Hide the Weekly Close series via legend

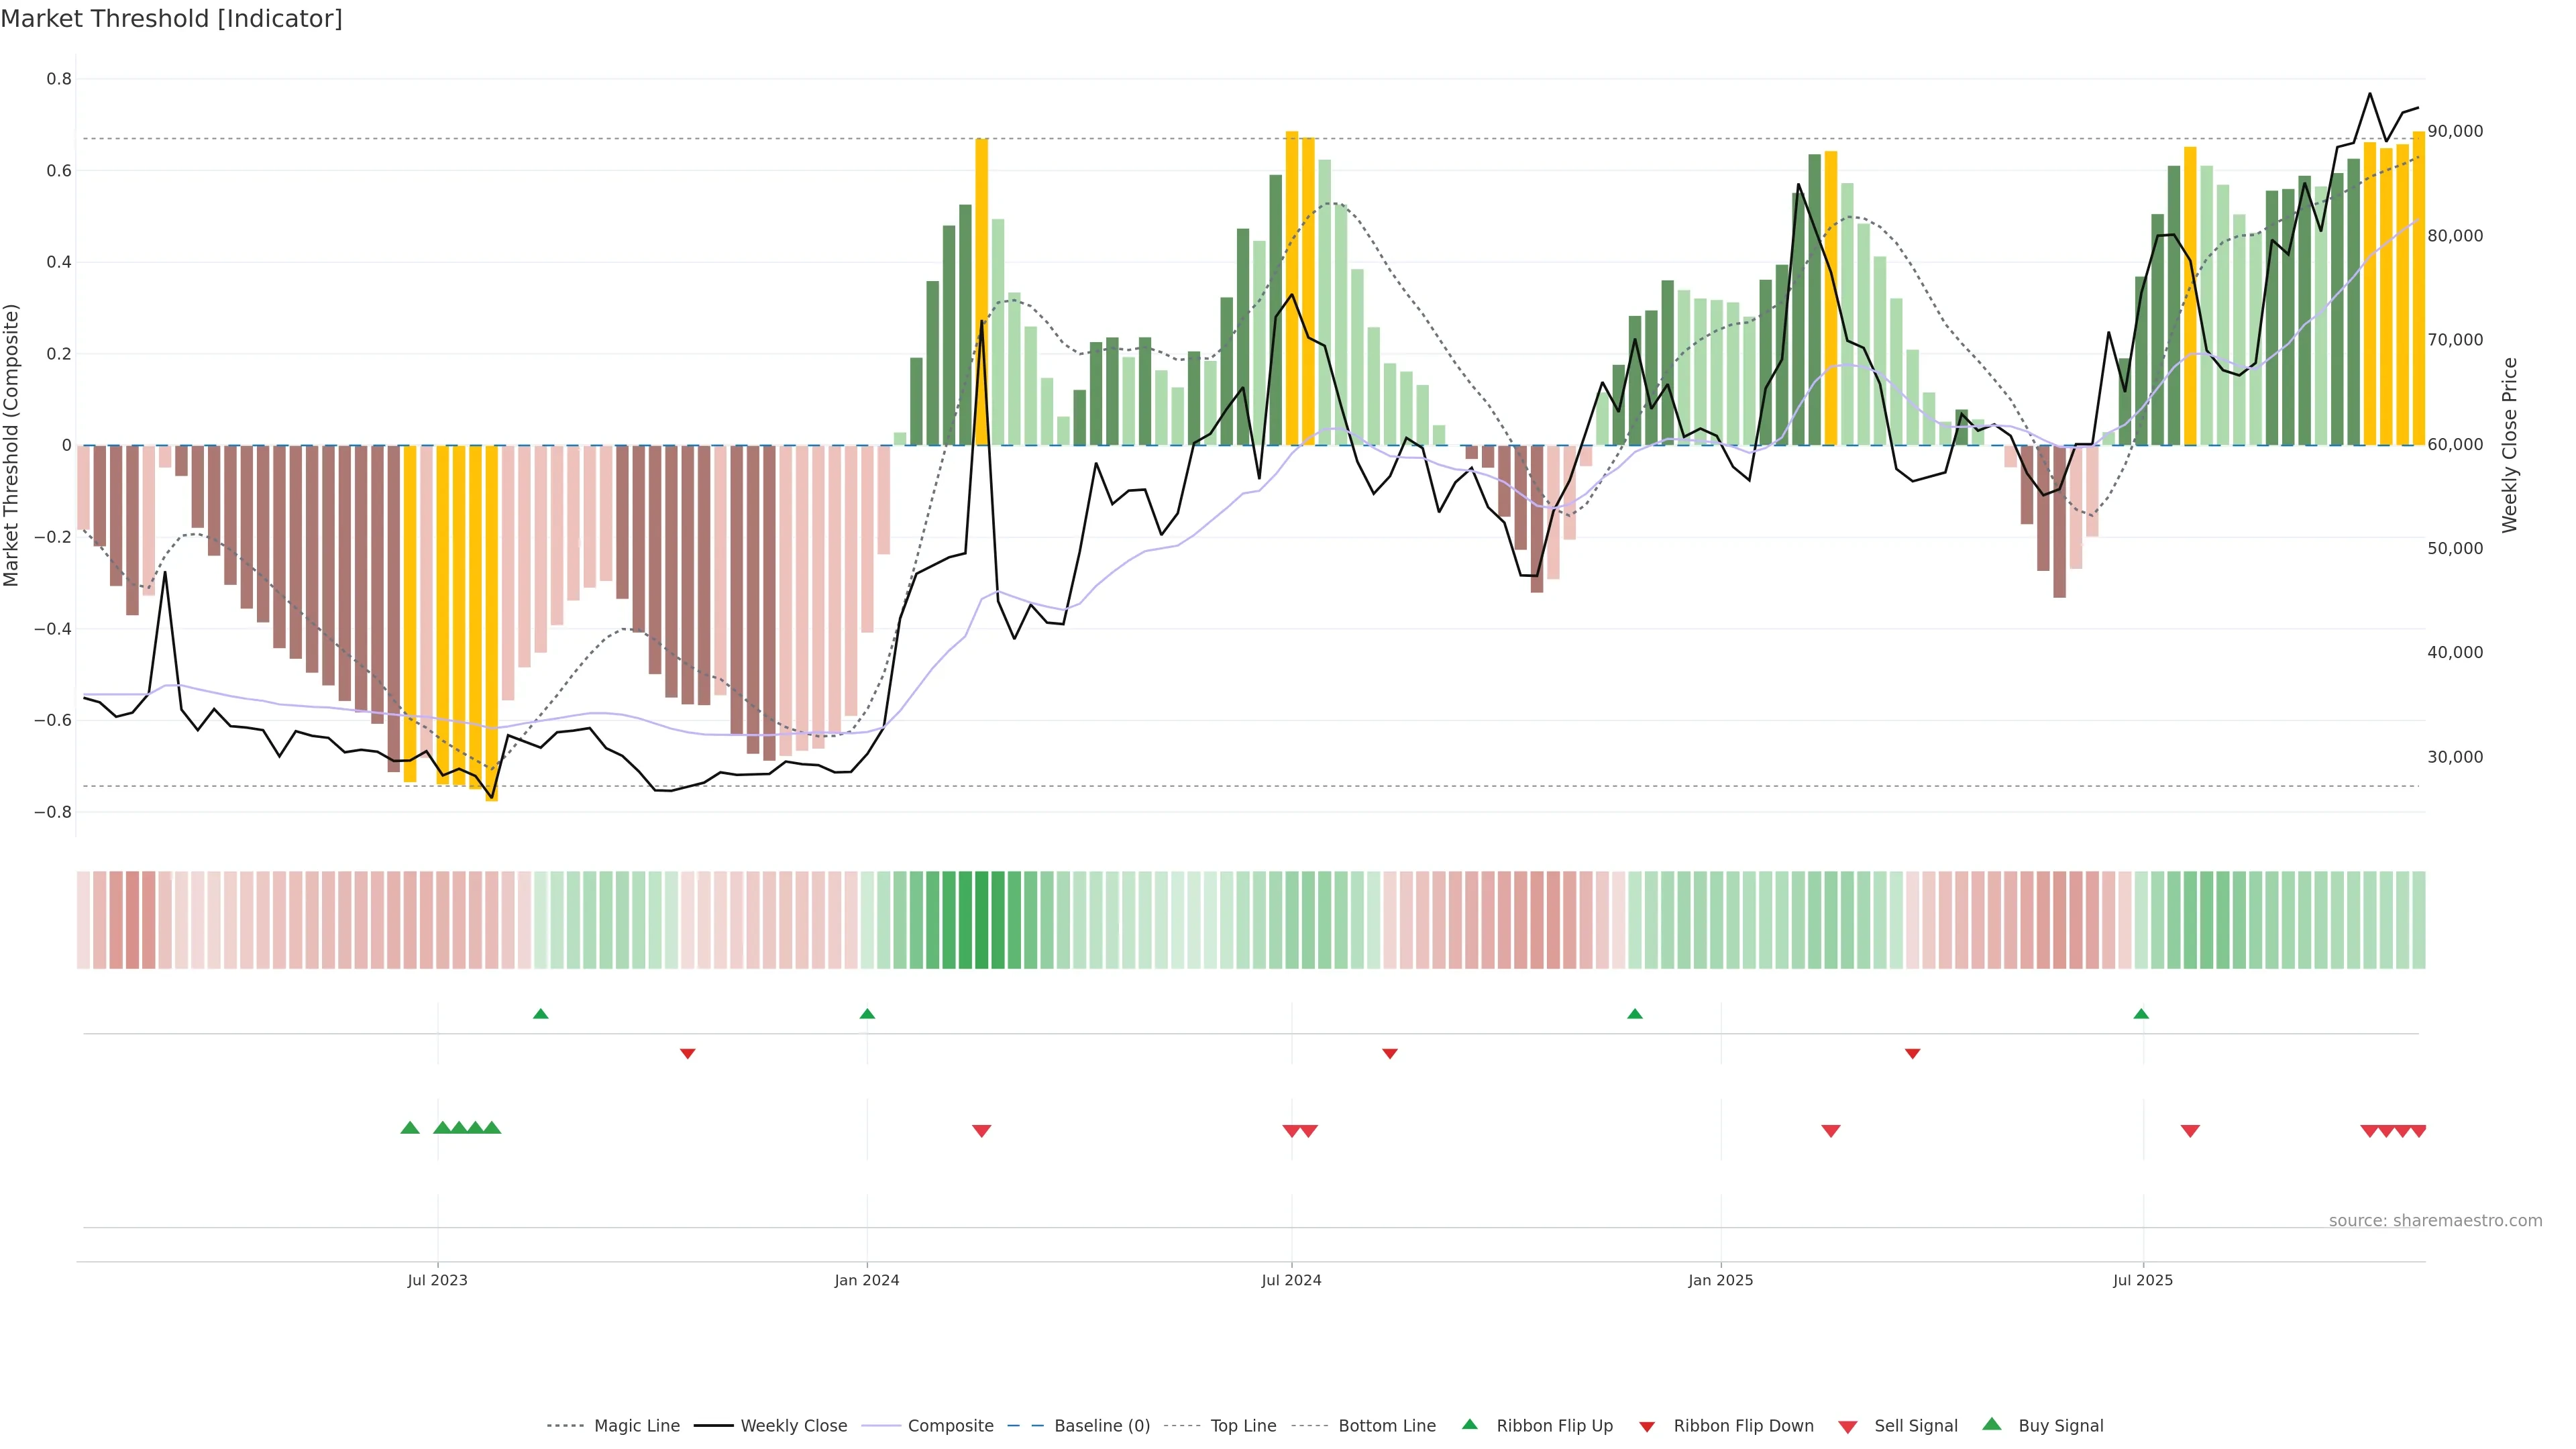point(793,1426)
